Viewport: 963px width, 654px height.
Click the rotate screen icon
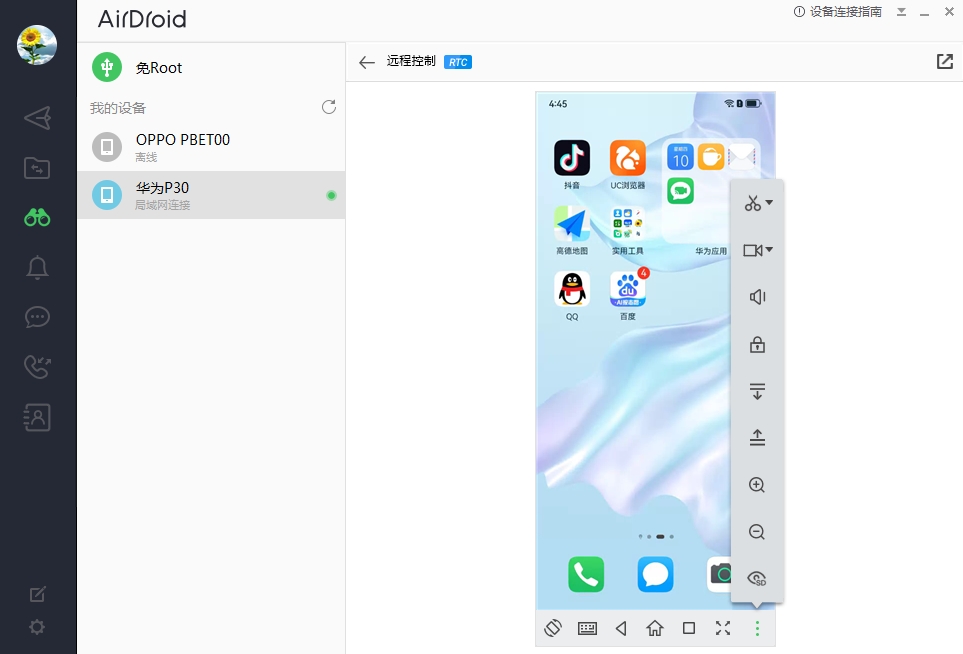tap(553, 628)
